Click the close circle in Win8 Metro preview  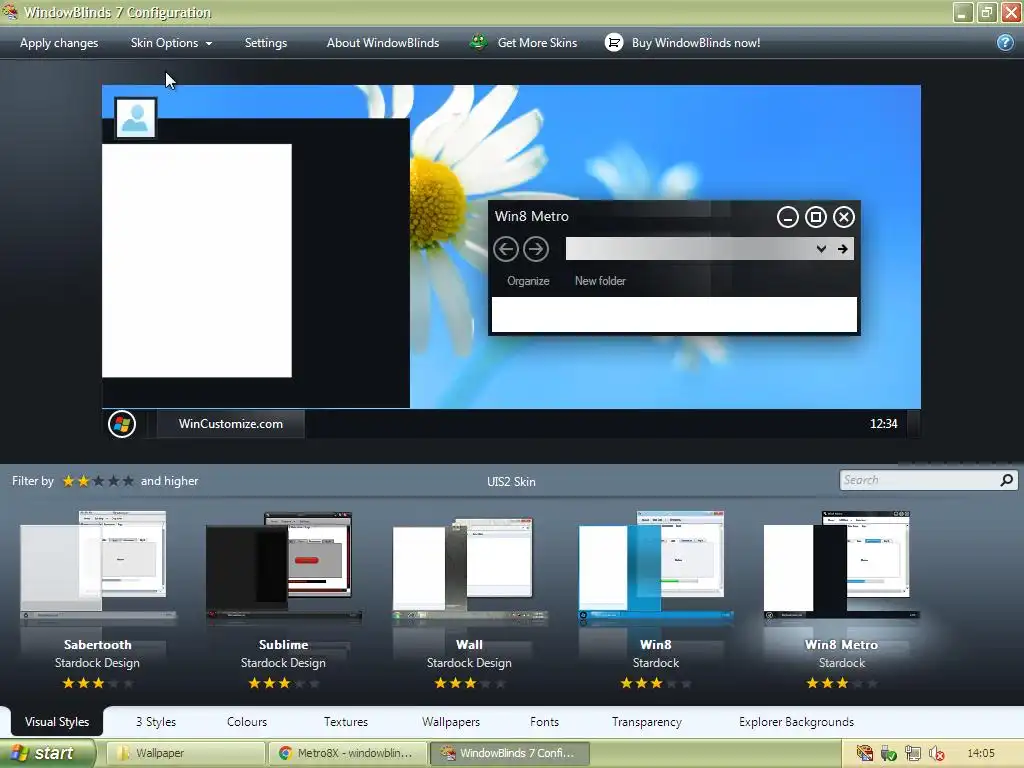[x=844, y=217]
